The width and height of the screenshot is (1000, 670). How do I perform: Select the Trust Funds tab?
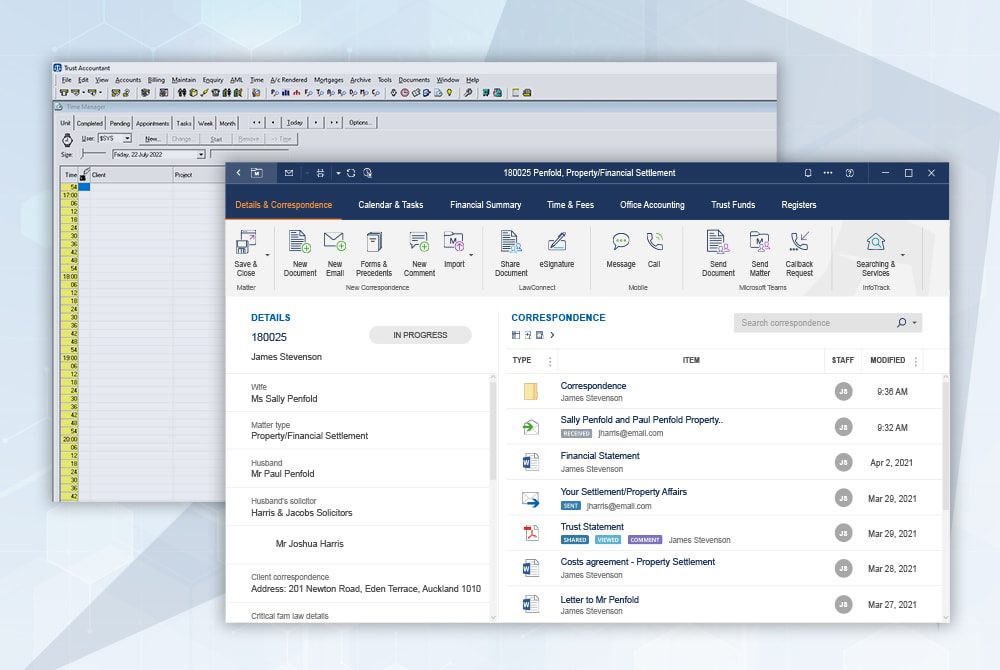733,205
